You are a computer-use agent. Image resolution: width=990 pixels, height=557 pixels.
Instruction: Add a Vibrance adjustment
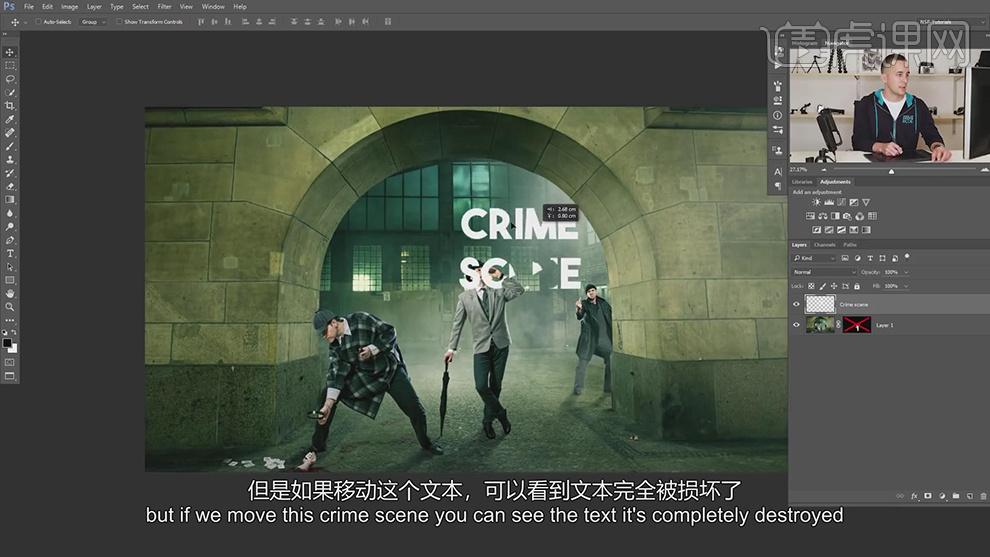click(866, 202)
